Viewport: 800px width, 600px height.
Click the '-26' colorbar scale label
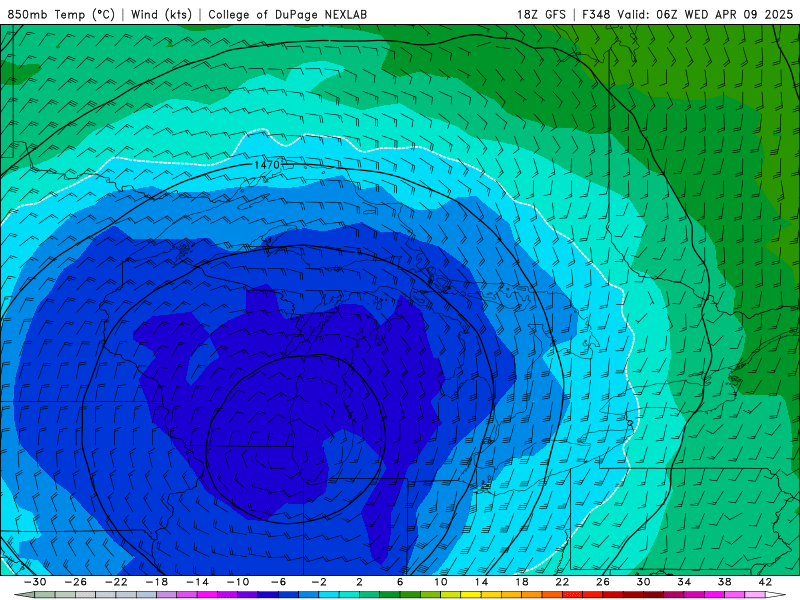(76, 582)
